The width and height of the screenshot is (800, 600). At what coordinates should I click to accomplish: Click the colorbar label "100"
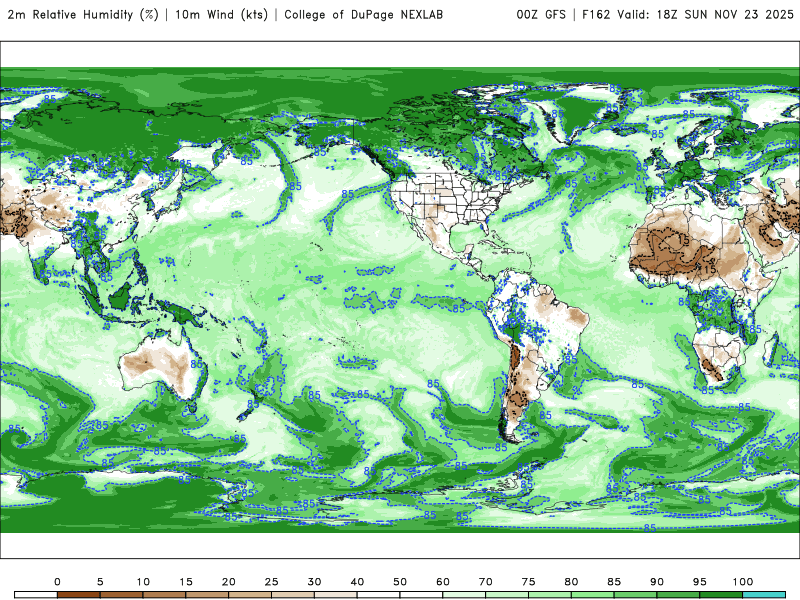[x=743, y=582]
